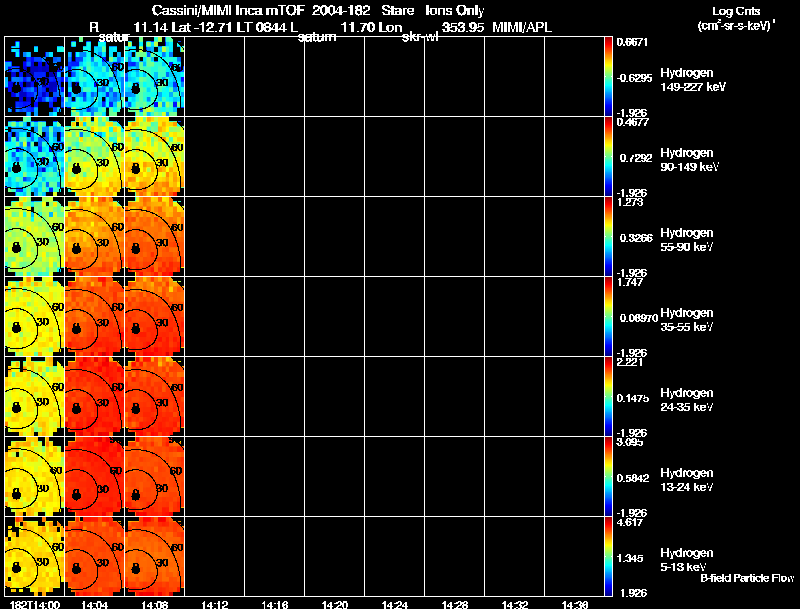The height and width of the screenshot is (609, 800).
Task: Click the color bar for Hydrogen 55-90 keV
Action: 608,237
